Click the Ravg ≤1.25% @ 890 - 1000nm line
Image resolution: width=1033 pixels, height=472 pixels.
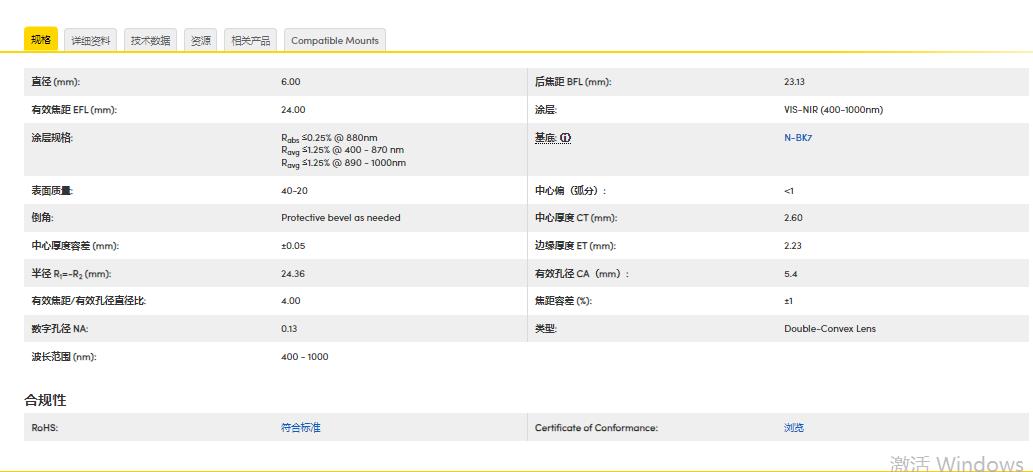(343, 163)
